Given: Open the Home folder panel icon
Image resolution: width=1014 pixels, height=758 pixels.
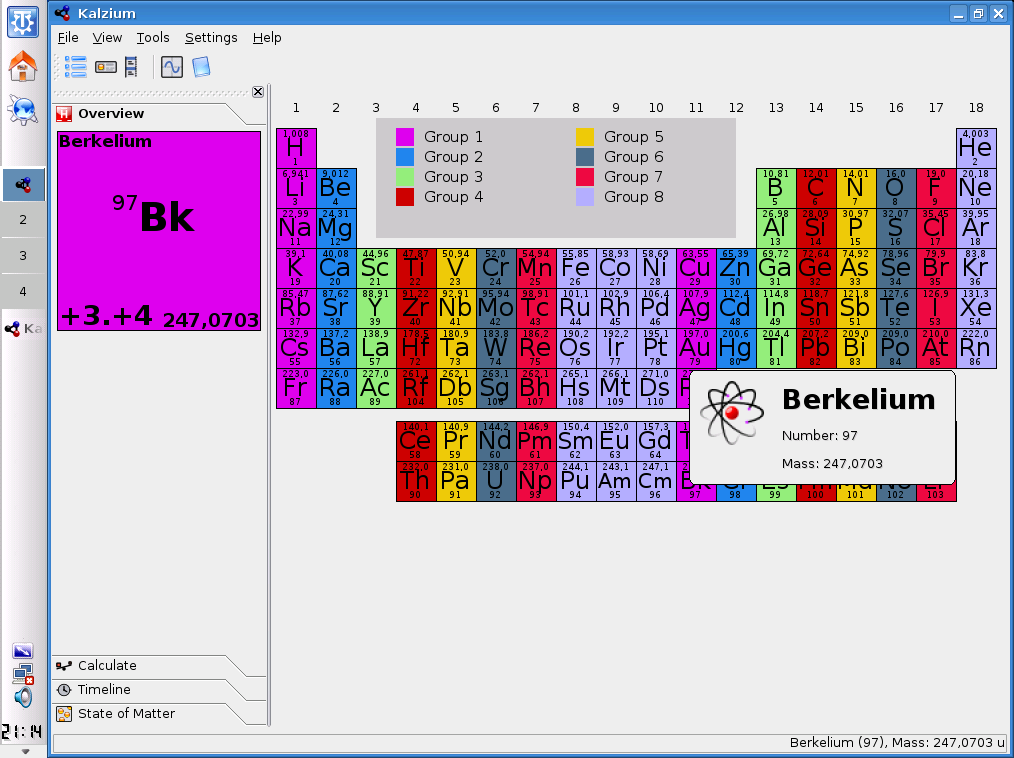Looking at the screenshot, I should pos(23,66).
